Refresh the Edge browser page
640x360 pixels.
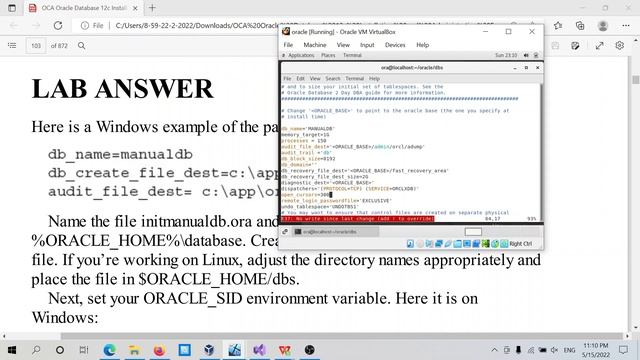(58, 25)
